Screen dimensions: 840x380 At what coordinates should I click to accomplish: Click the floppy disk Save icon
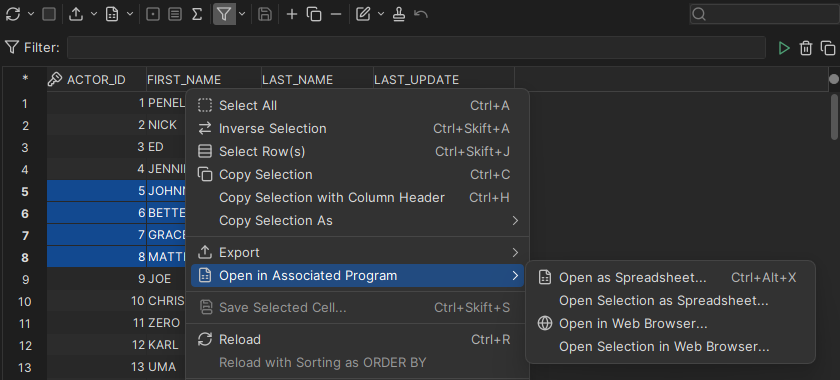pyautogui.click(x=264, y=14)
